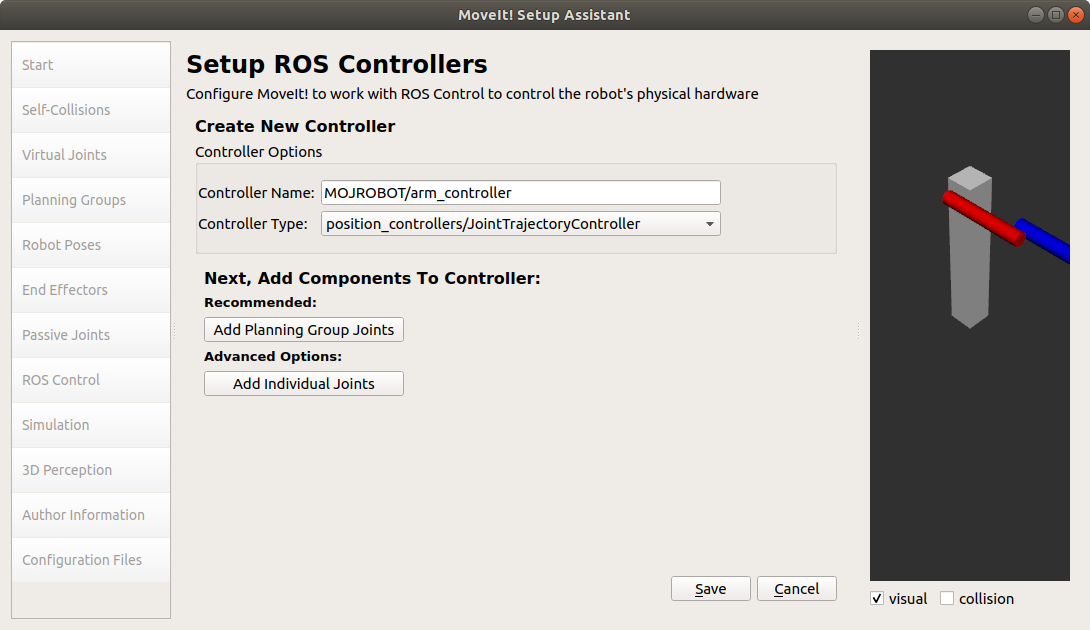Cancel the controller creation

pos(796,589)
